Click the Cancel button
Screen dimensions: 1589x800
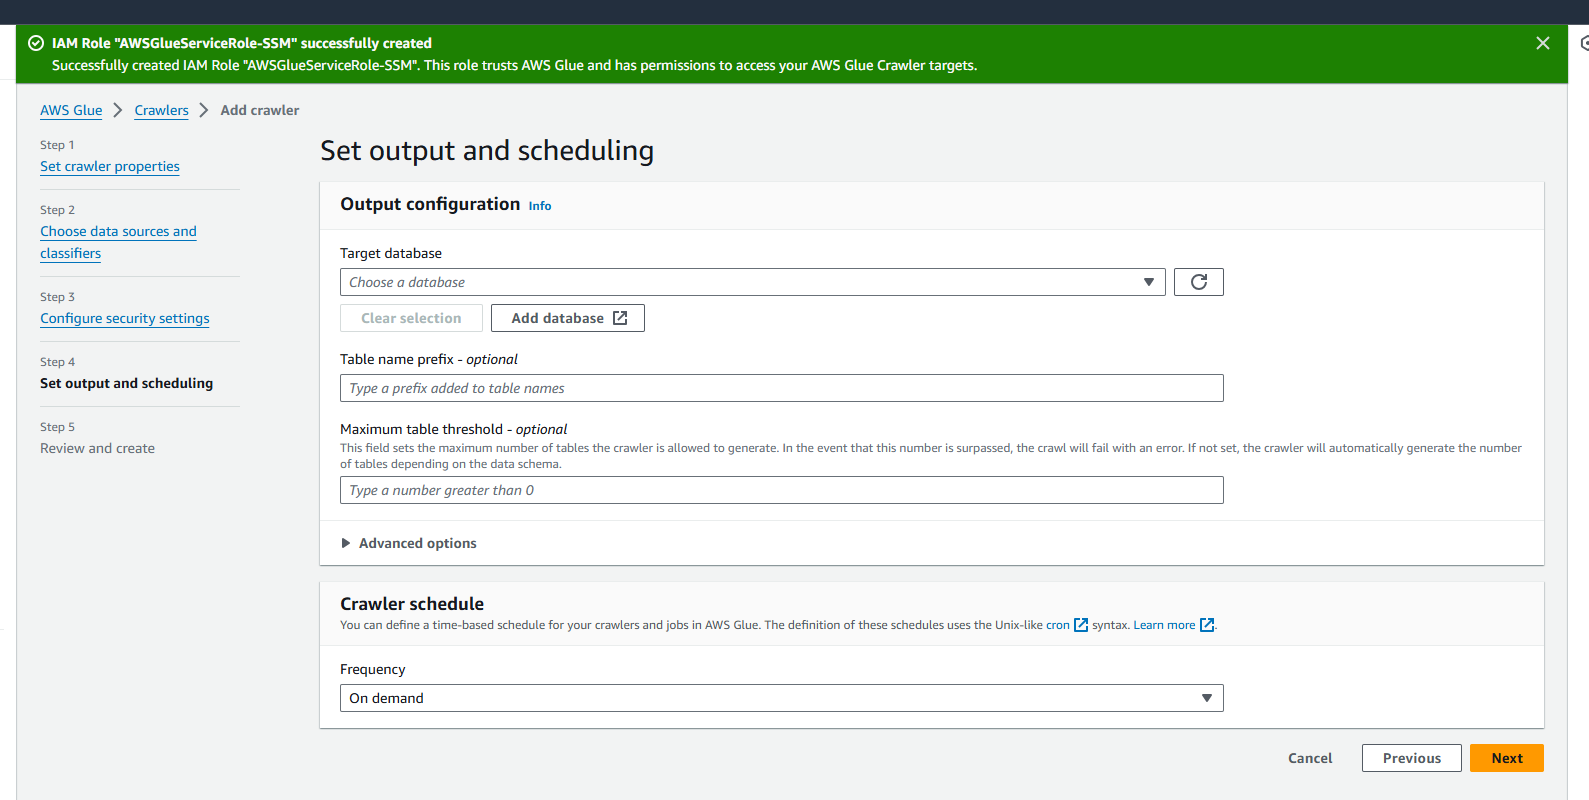[1310, 758]
